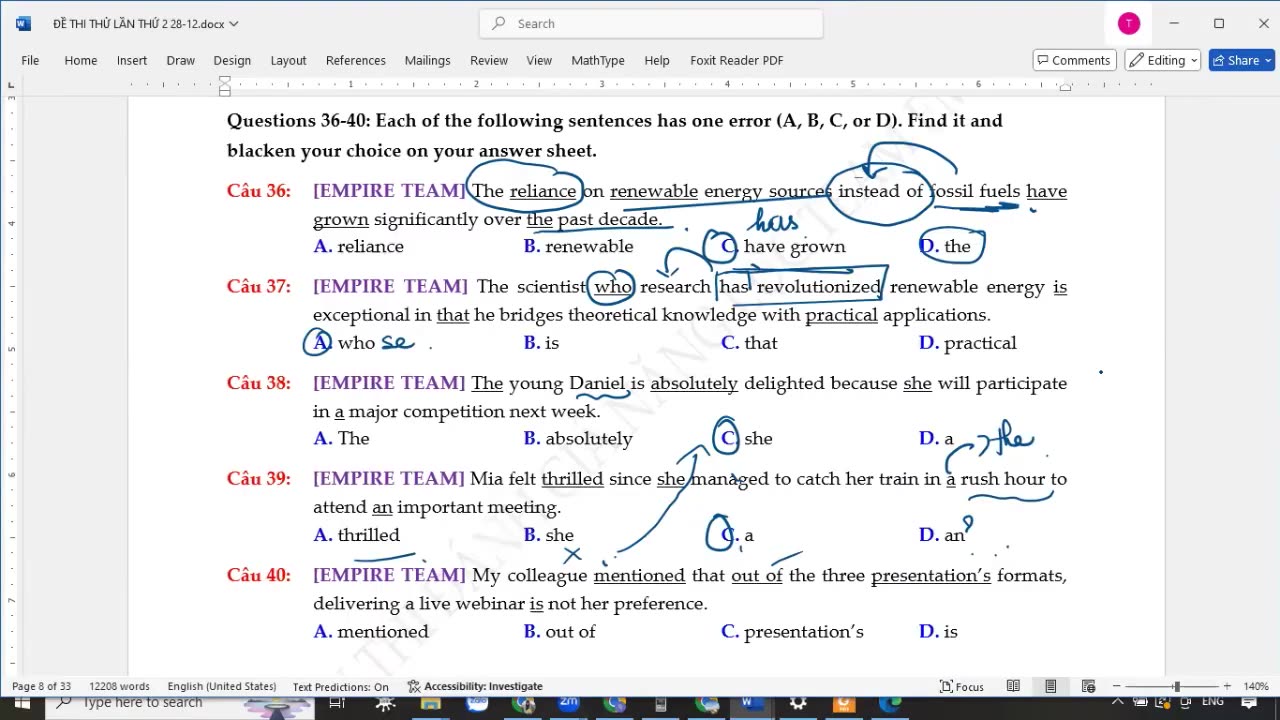Switch to the Draw ribbon tab
This screenshot has height=720, width=1280.
[181, 60]
